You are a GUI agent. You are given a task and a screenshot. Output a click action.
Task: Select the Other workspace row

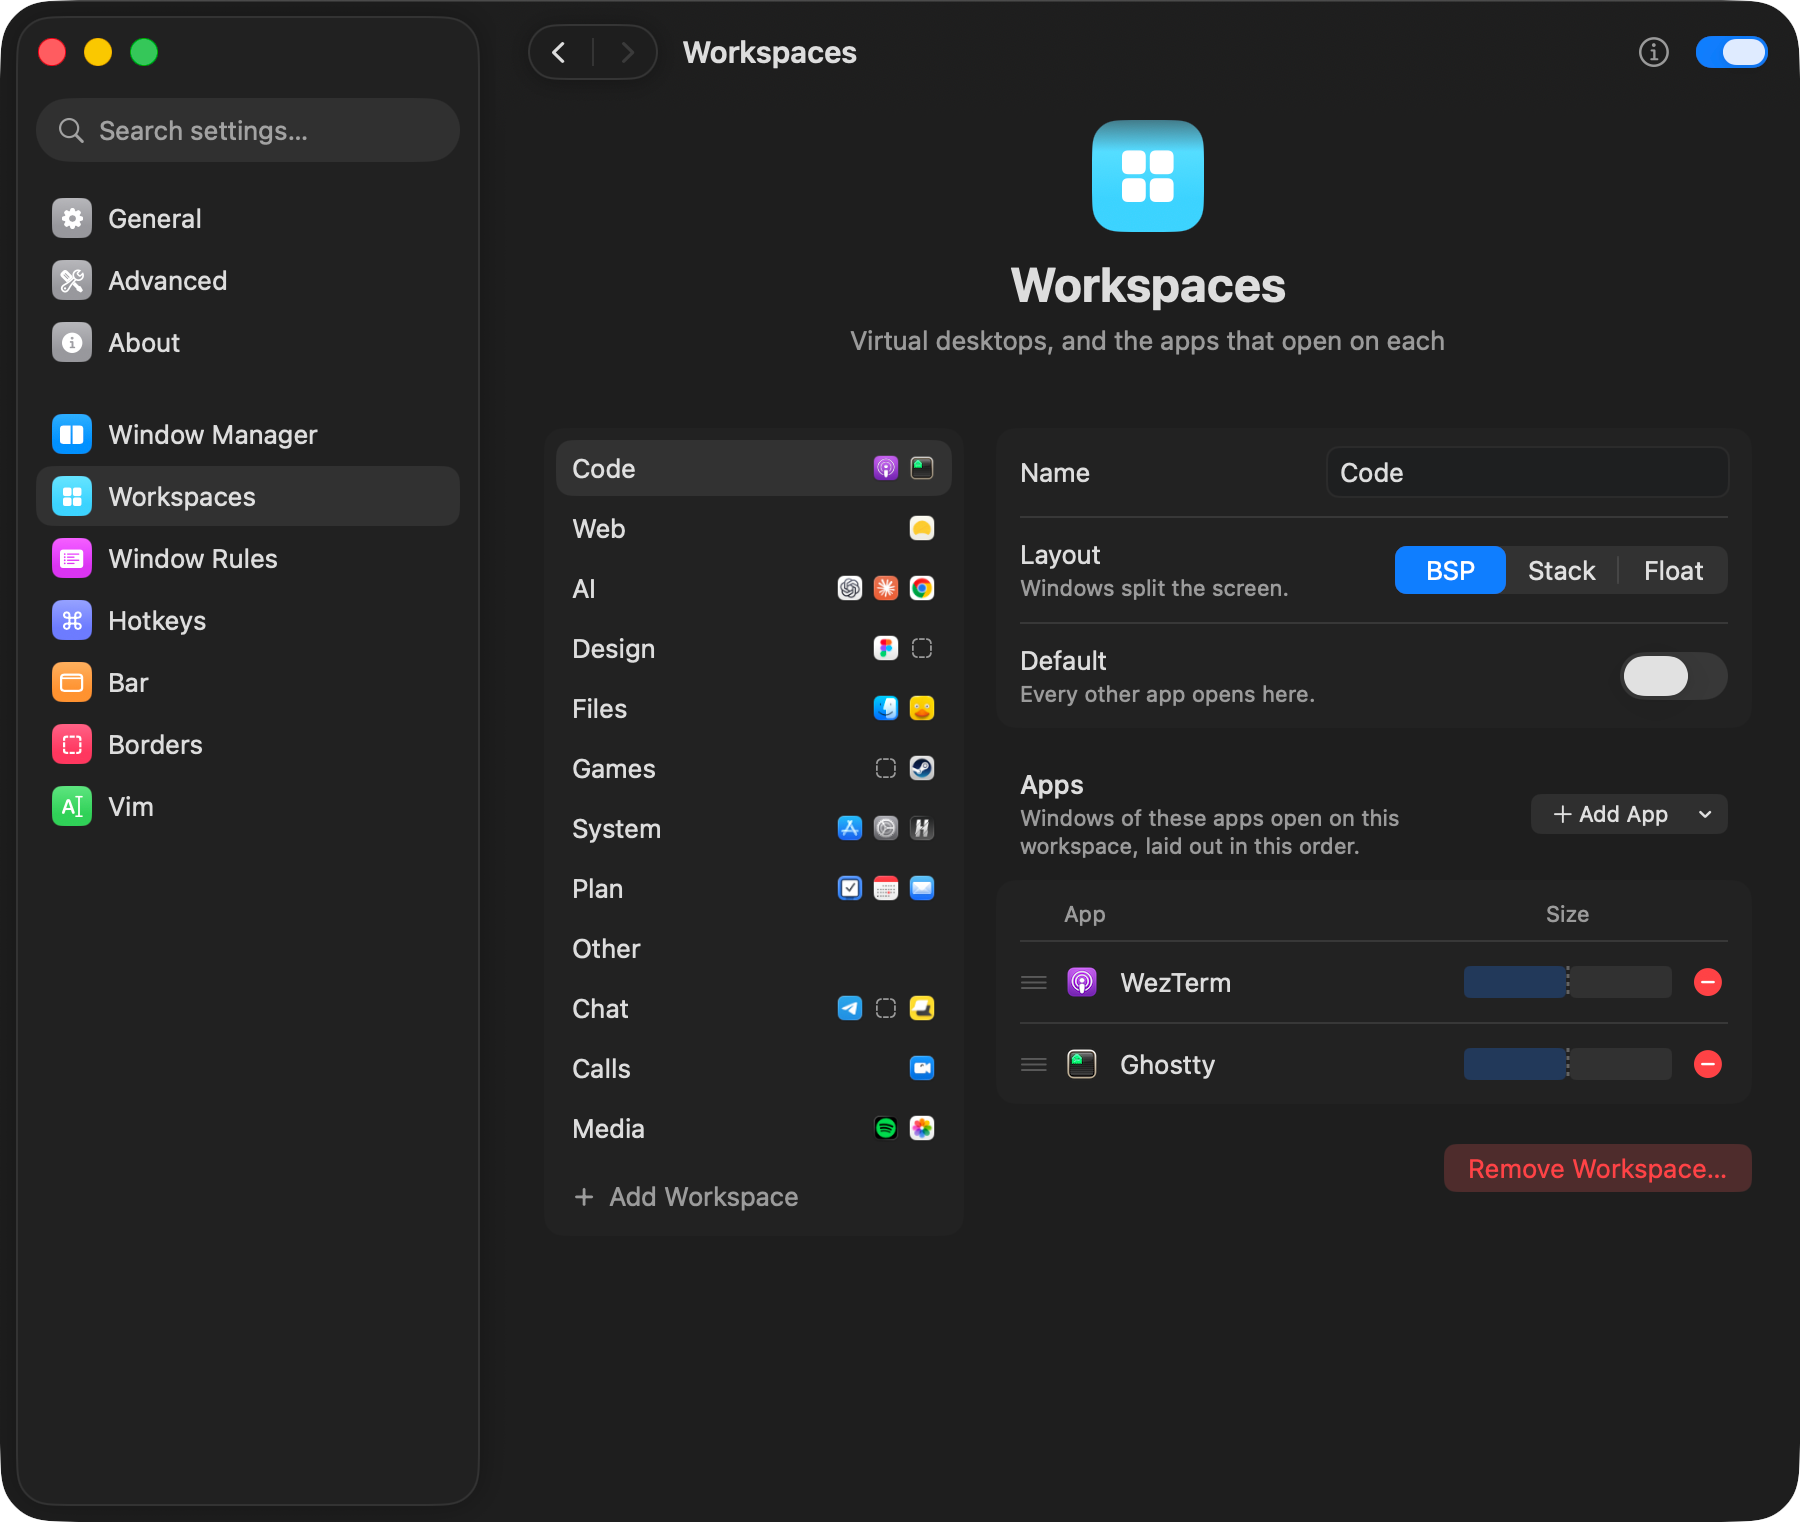click(754, 949)
